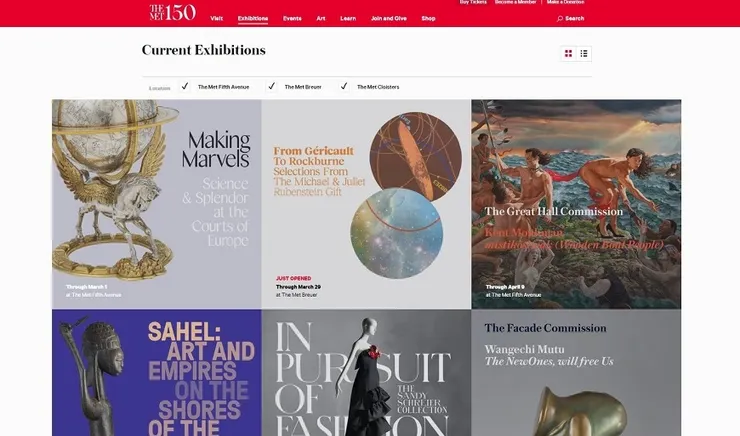
Task: Click Make a Donation link
Action: pos(565,2)
